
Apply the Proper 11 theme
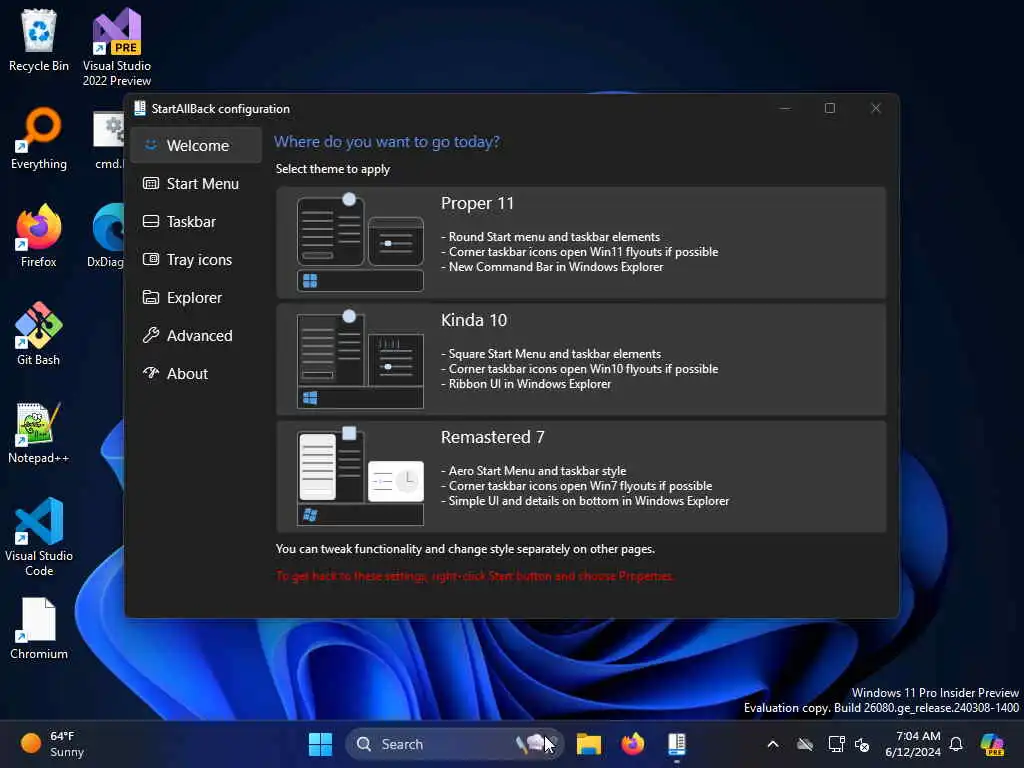581,242
